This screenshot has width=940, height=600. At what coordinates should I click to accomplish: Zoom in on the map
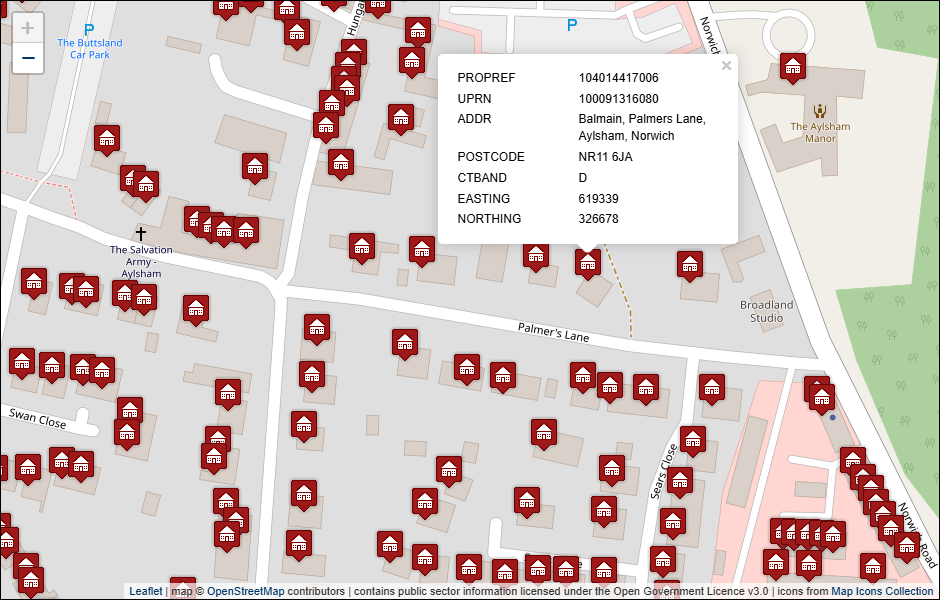click(x=28, y=28)
